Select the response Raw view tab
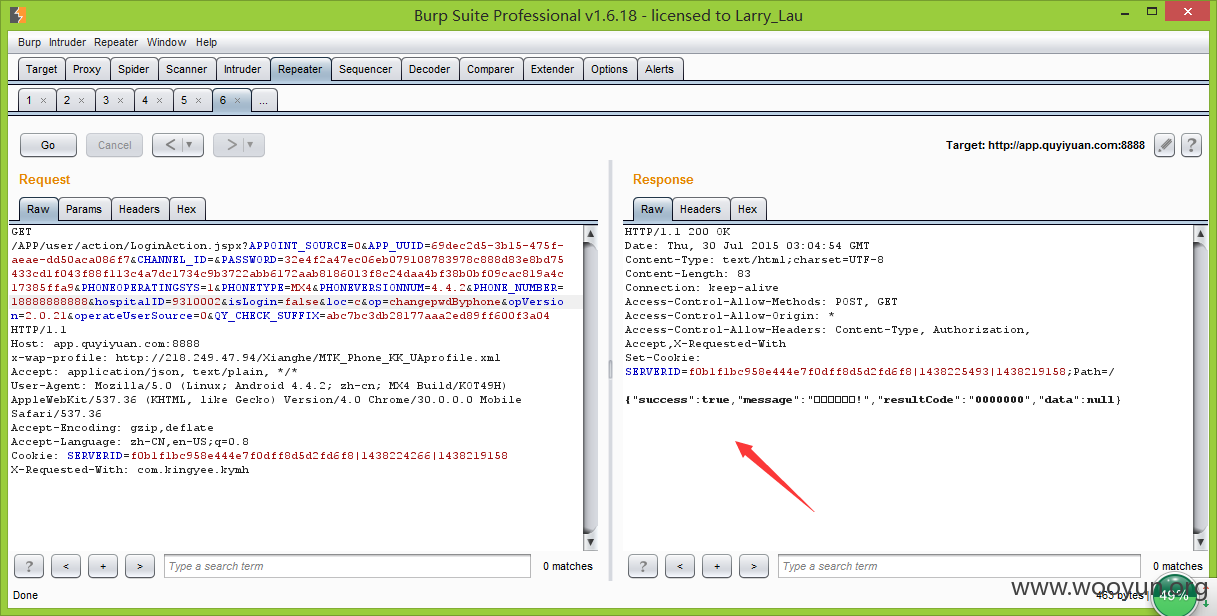Screen dimensions: 1217x616 click(652, 209)
